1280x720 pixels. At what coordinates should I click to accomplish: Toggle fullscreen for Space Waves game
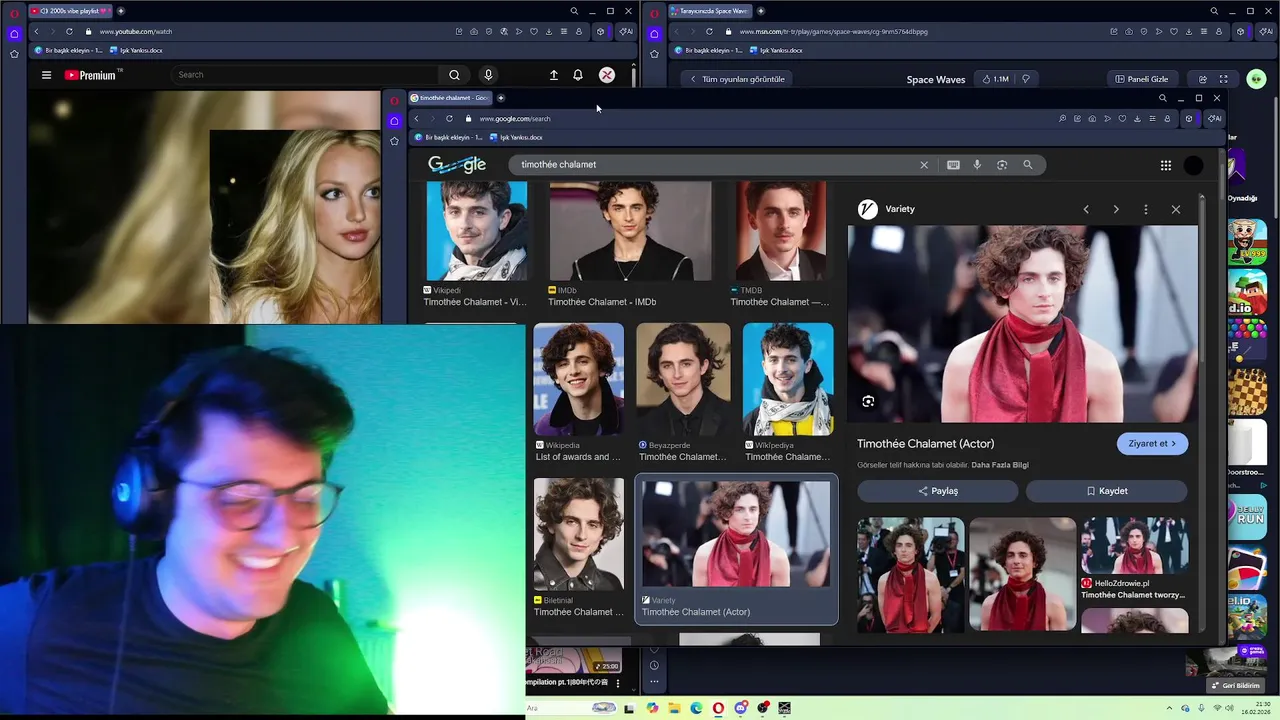tap(1223, 79)
